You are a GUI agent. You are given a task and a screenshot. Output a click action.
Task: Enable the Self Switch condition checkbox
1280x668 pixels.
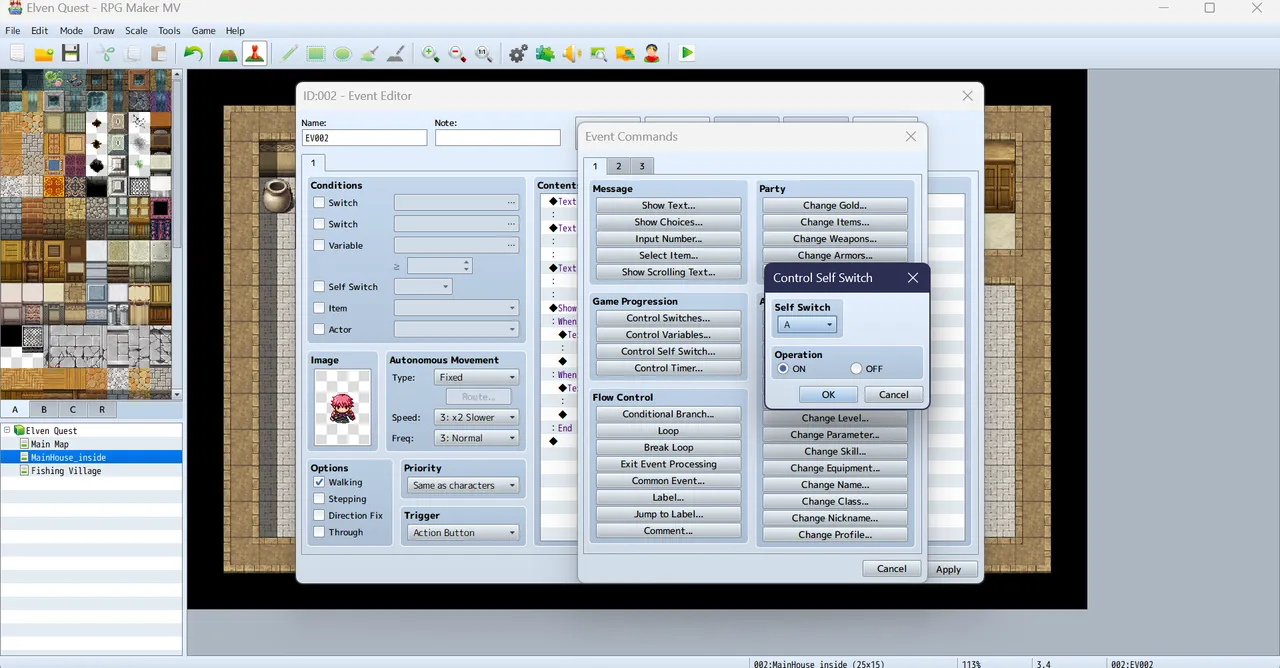pyautogui.click(x=319, y=287)
